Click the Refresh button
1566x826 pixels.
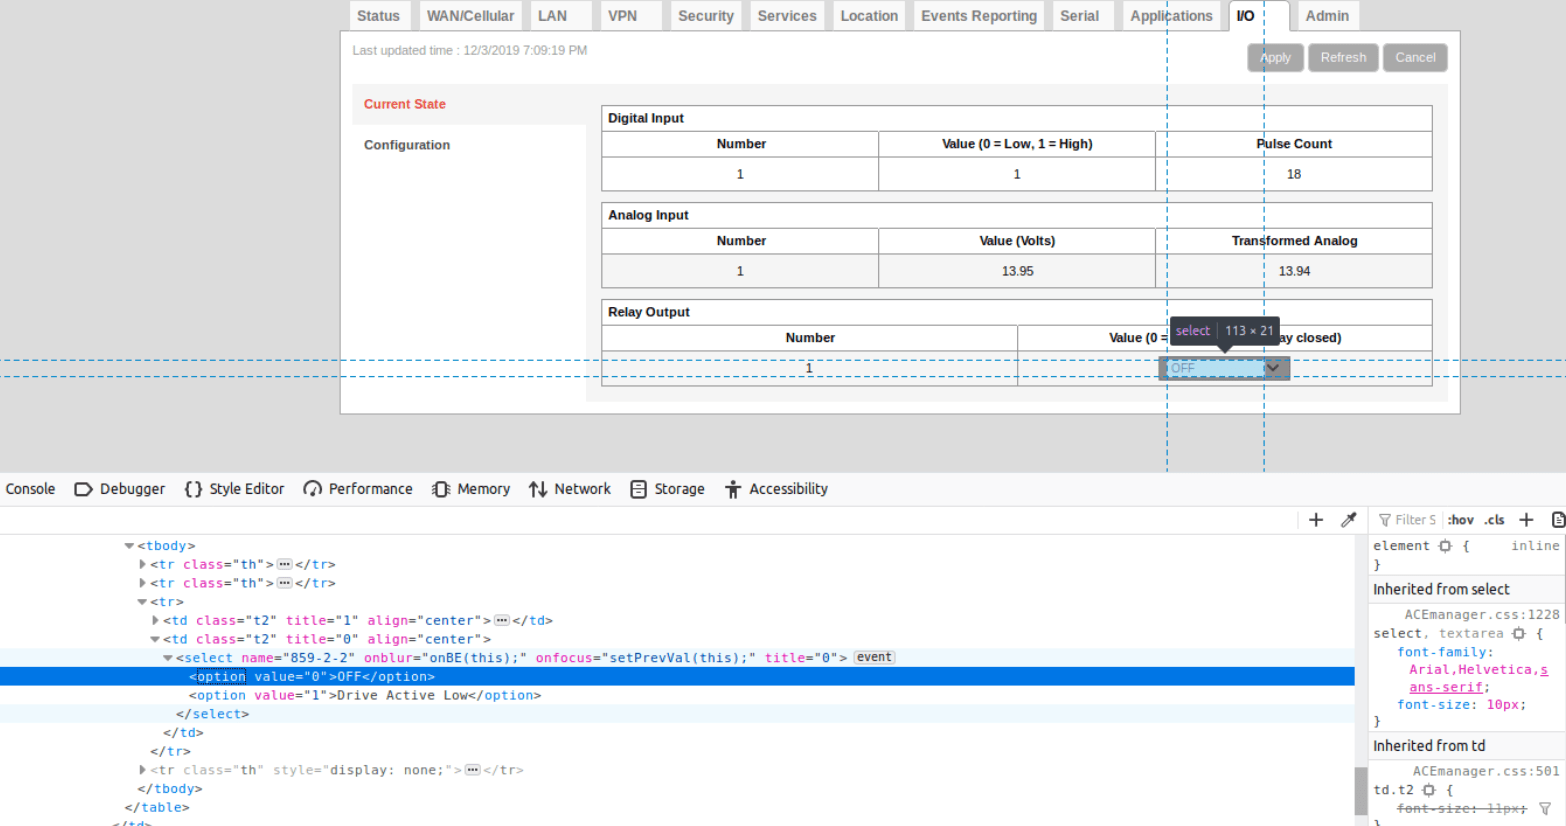pos(1343,57)
